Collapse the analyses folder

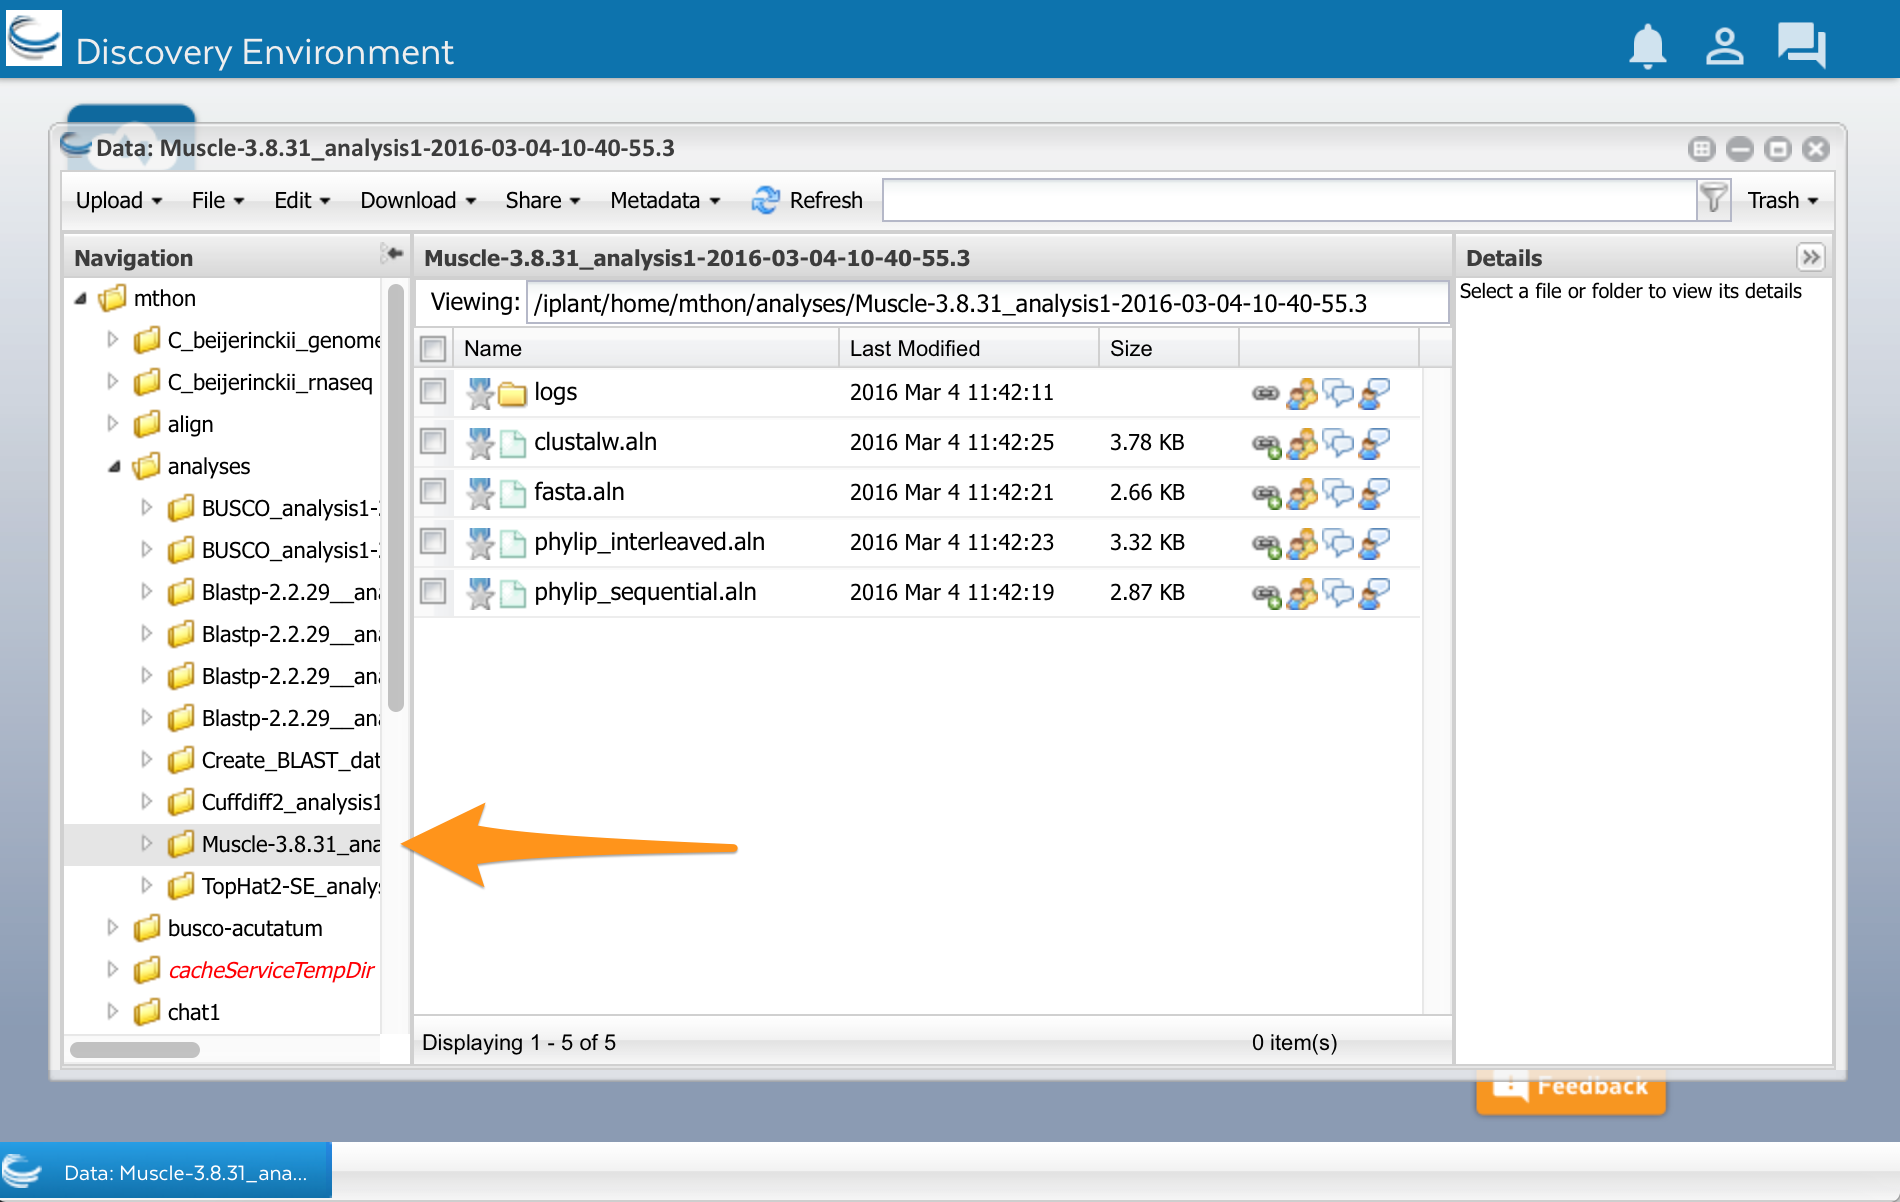[114, 466]
